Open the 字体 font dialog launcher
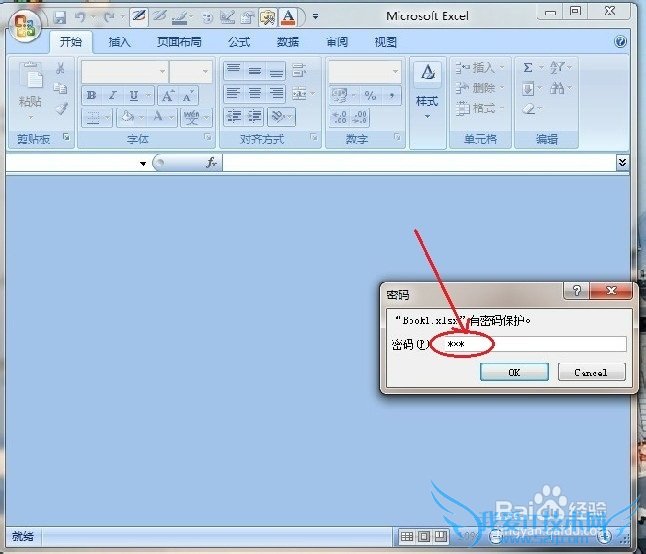The image size is (646, 554). tap(207, 137)
